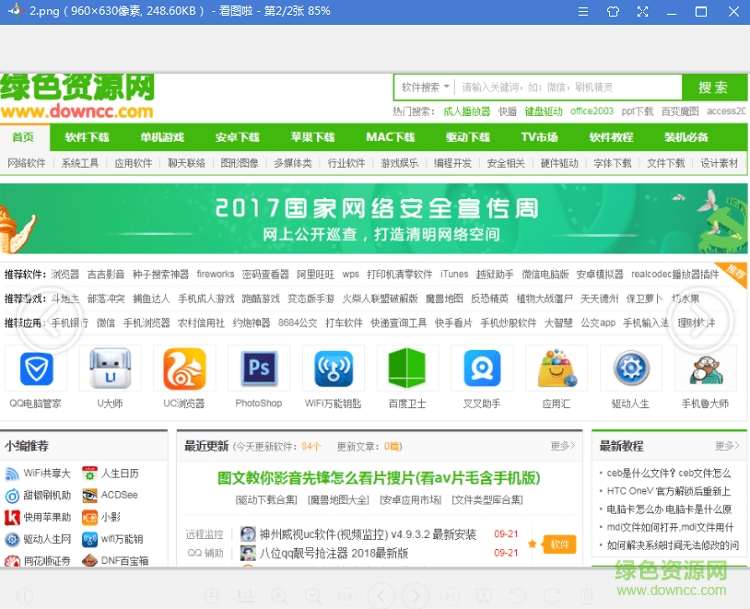Show image info icon in bottom toolbar

[x=25, y=596]
